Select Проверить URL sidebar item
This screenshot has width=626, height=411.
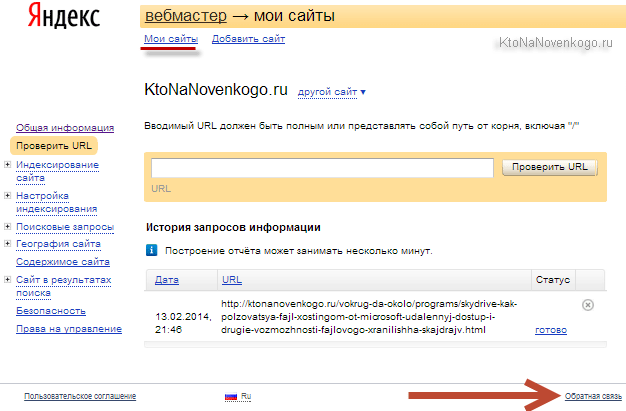[54, 146]
